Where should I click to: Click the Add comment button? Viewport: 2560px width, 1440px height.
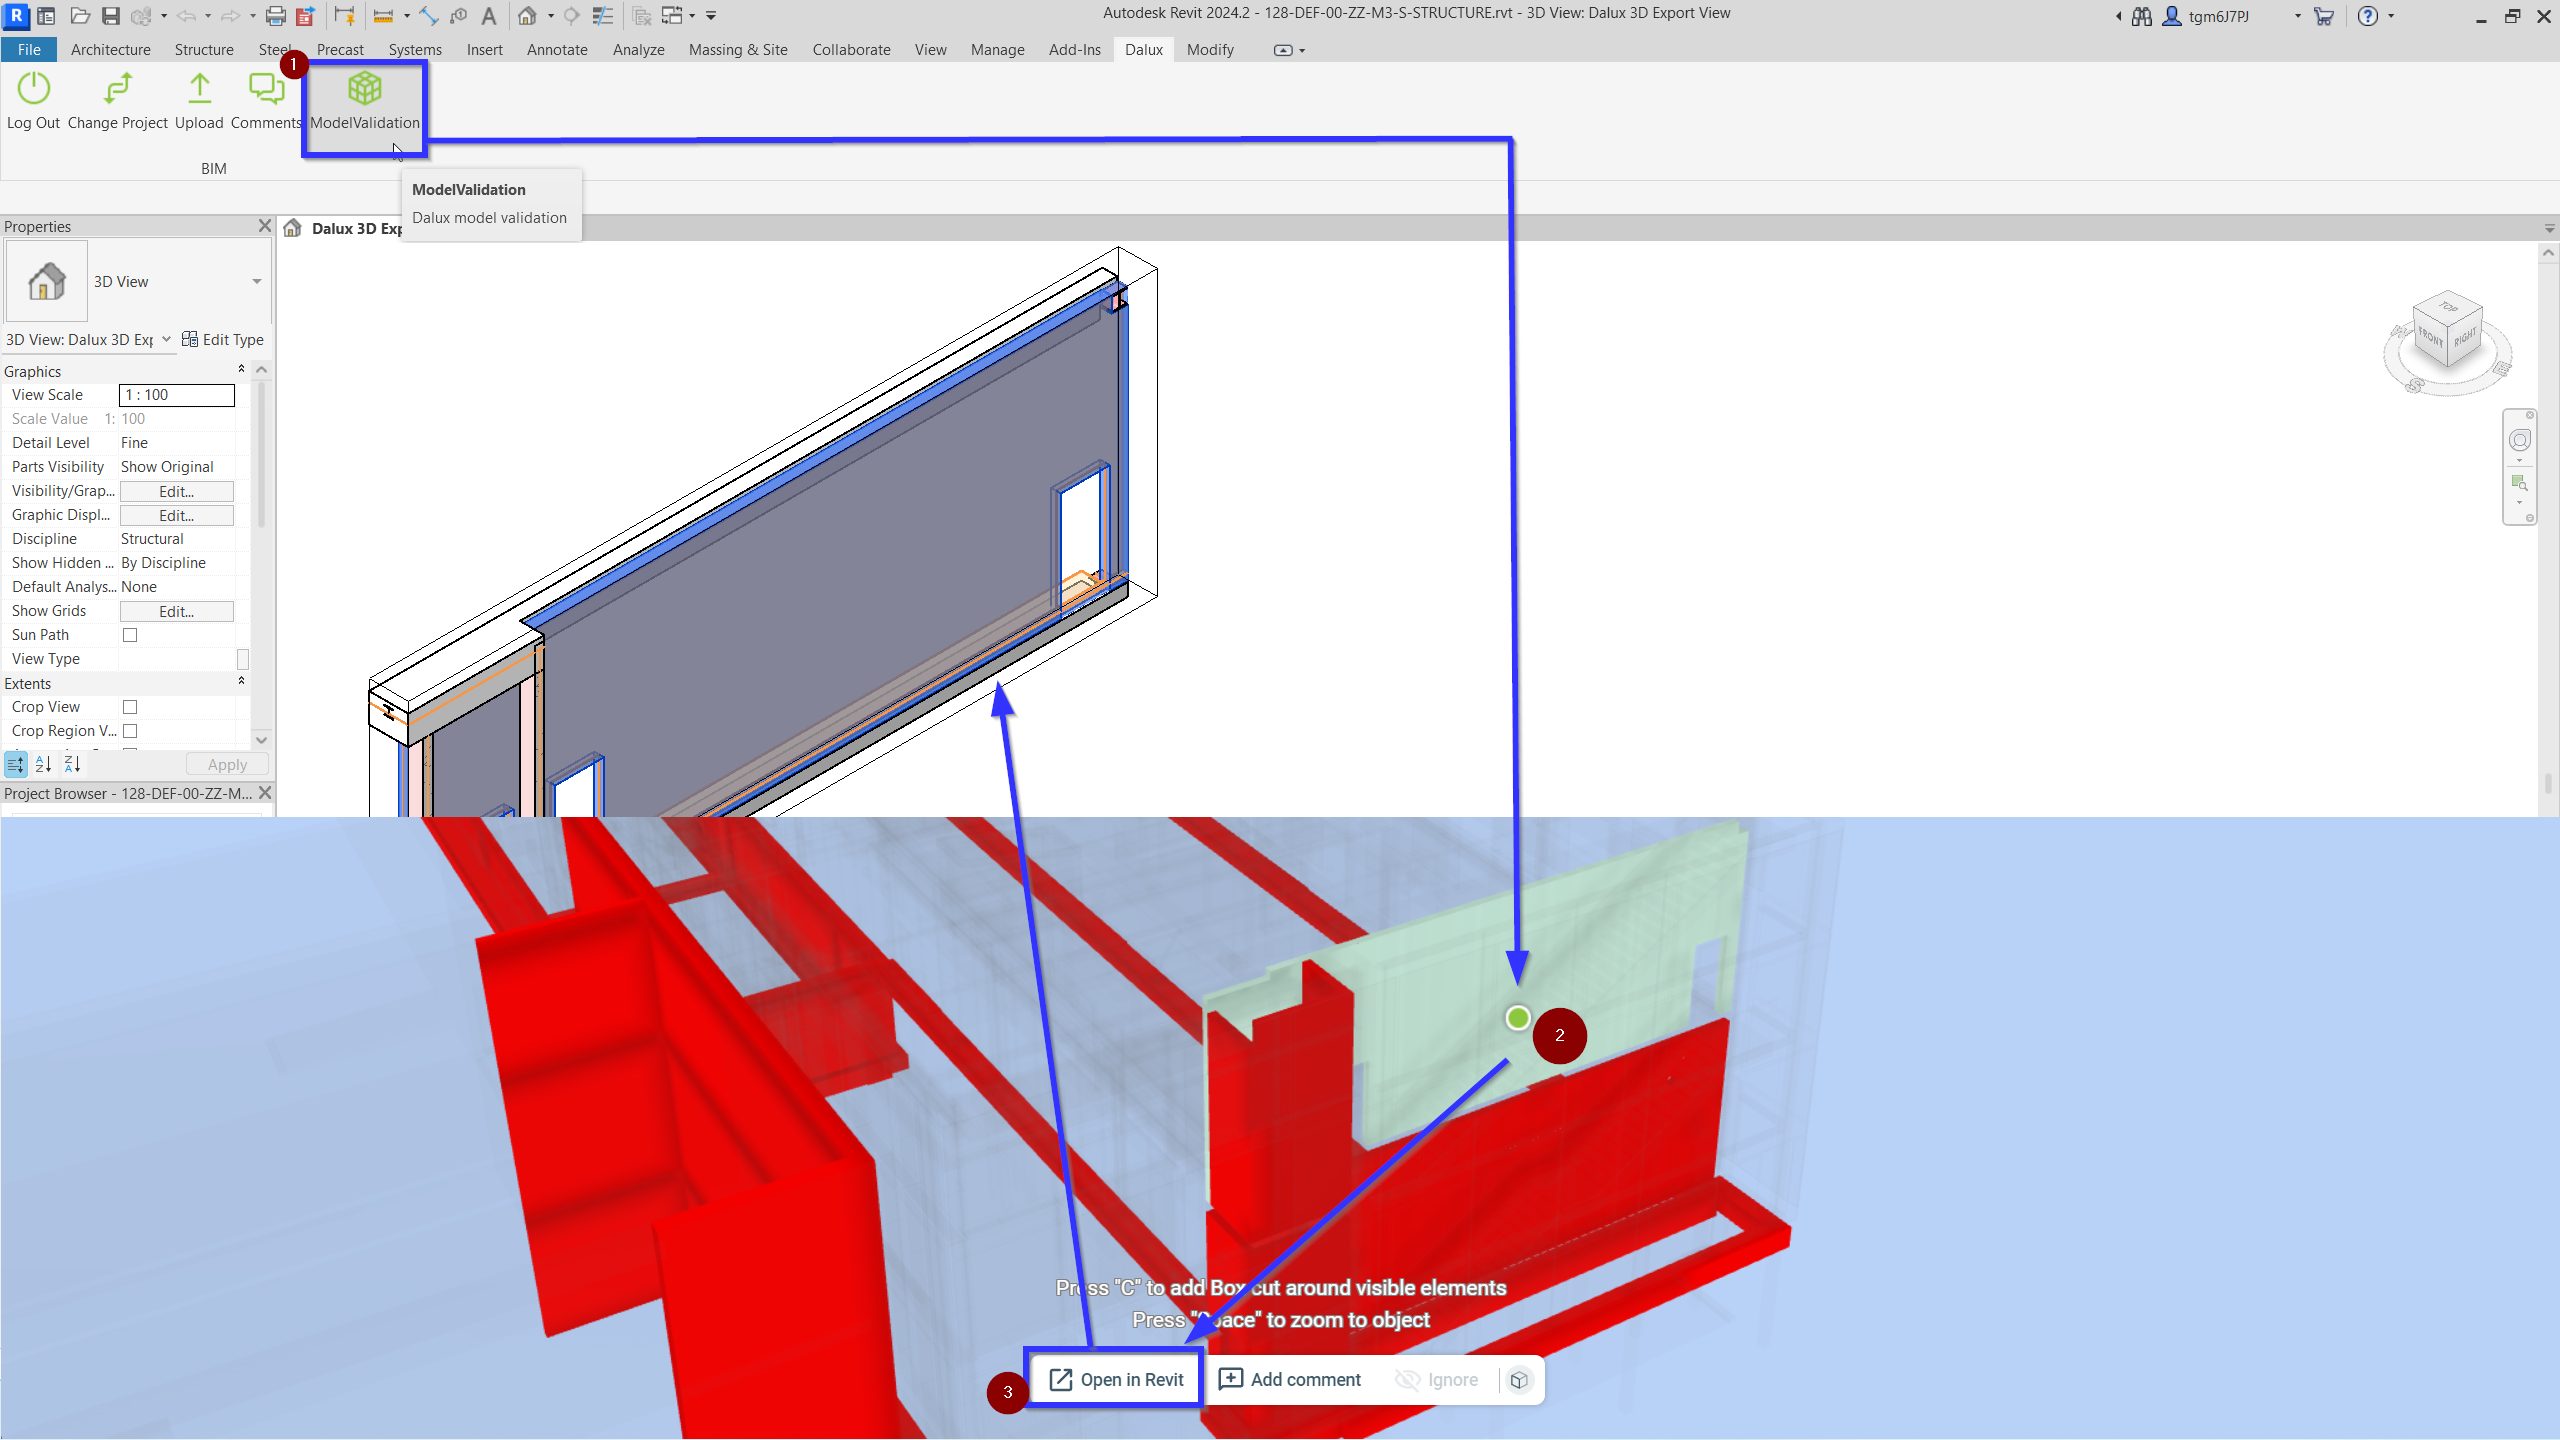tap(1290, 1380)
